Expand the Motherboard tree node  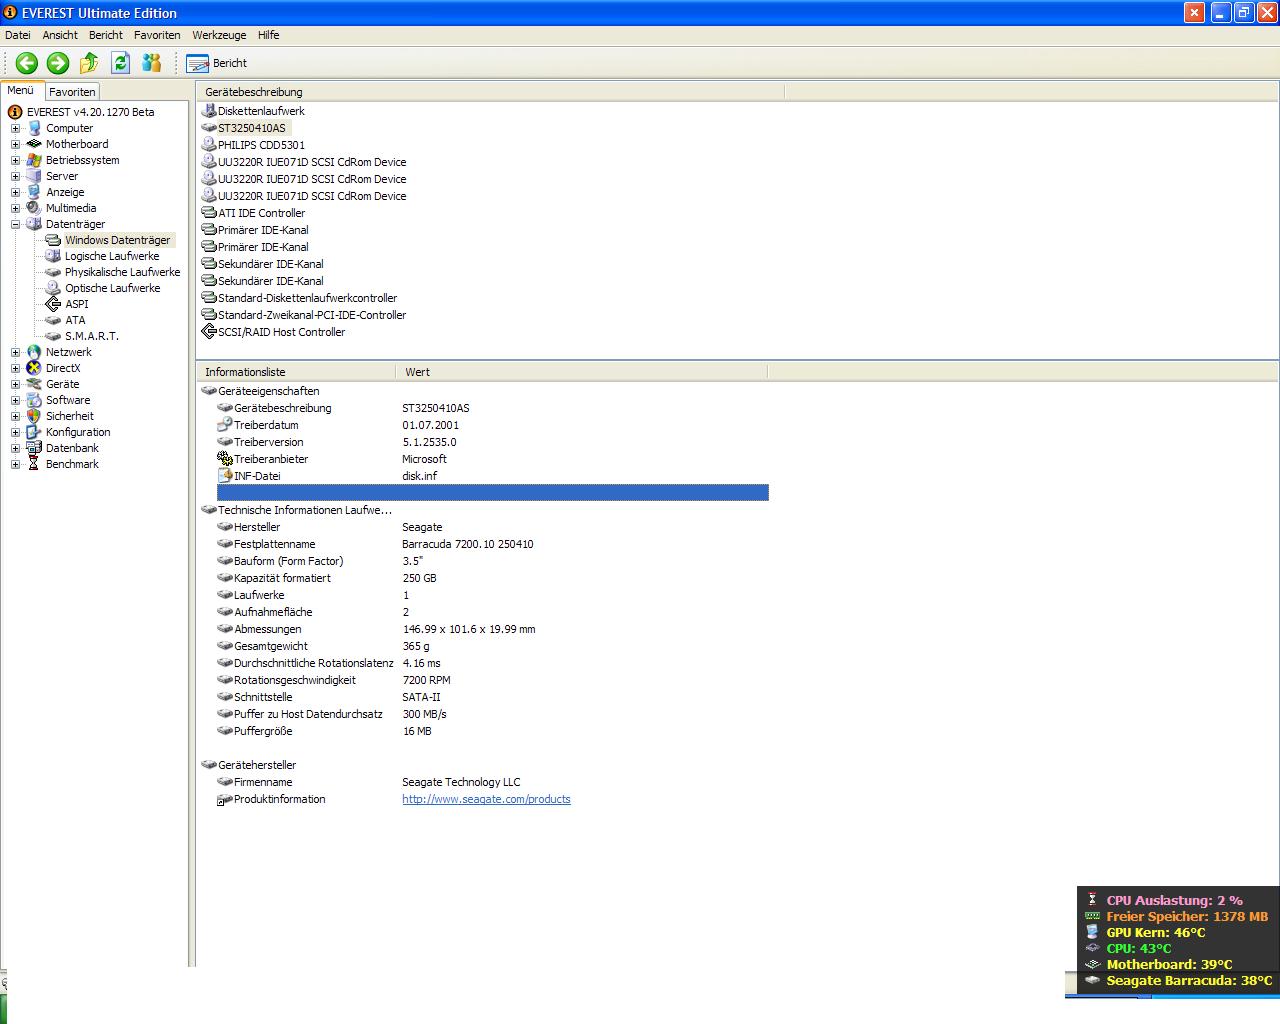click(x=15, y=144)
